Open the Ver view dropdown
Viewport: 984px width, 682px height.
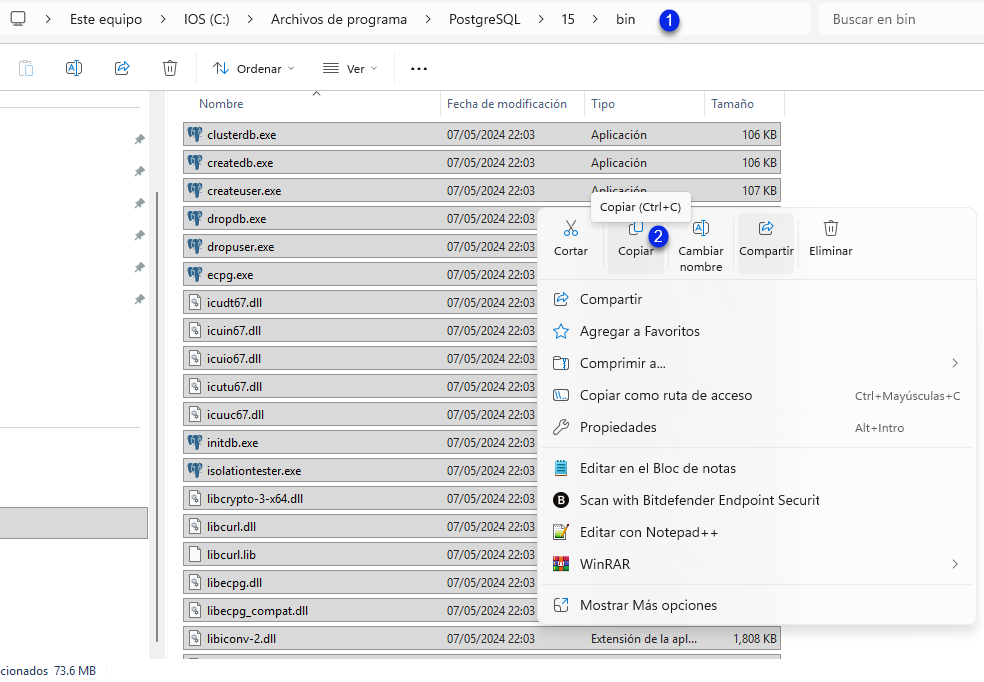pyautogui.click(x=350, y=68)
